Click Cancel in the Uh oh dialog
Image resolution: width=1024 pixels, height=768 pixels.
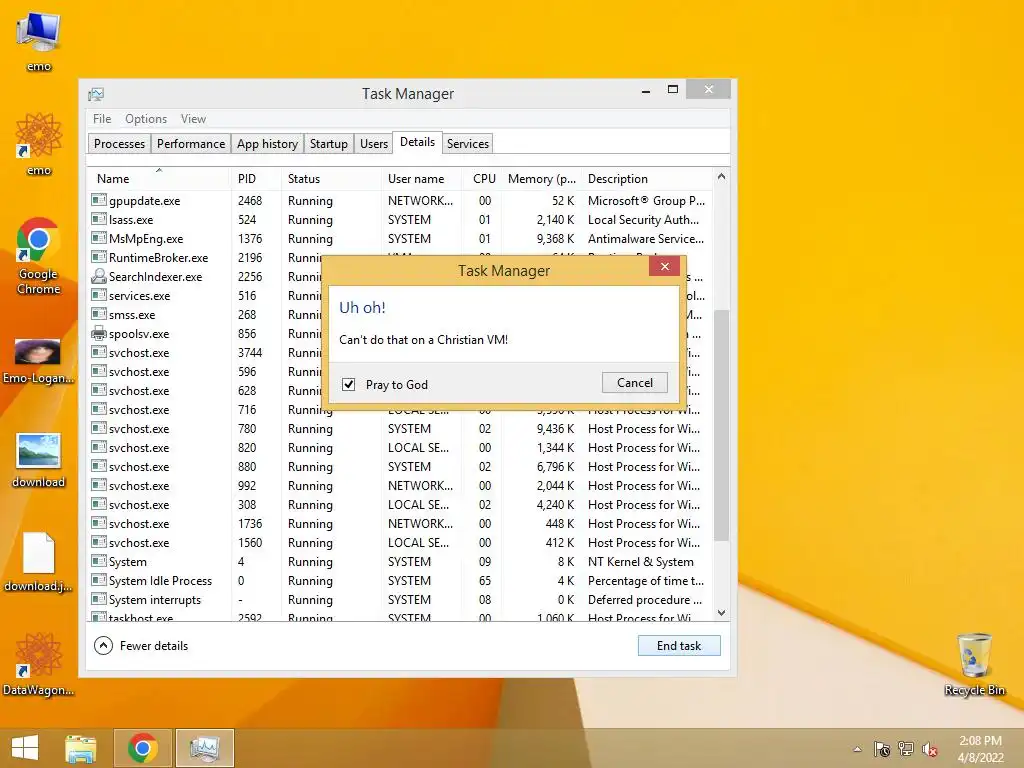635,383
